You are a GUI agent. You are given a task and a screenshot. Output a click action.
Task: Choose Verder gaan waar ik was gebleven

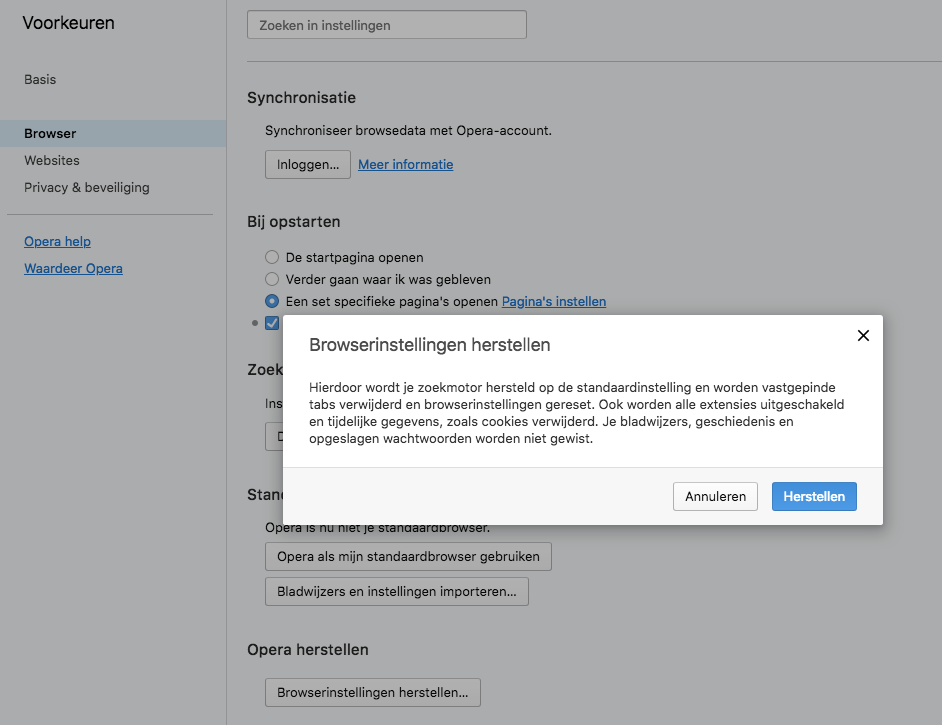coord(272,279)
